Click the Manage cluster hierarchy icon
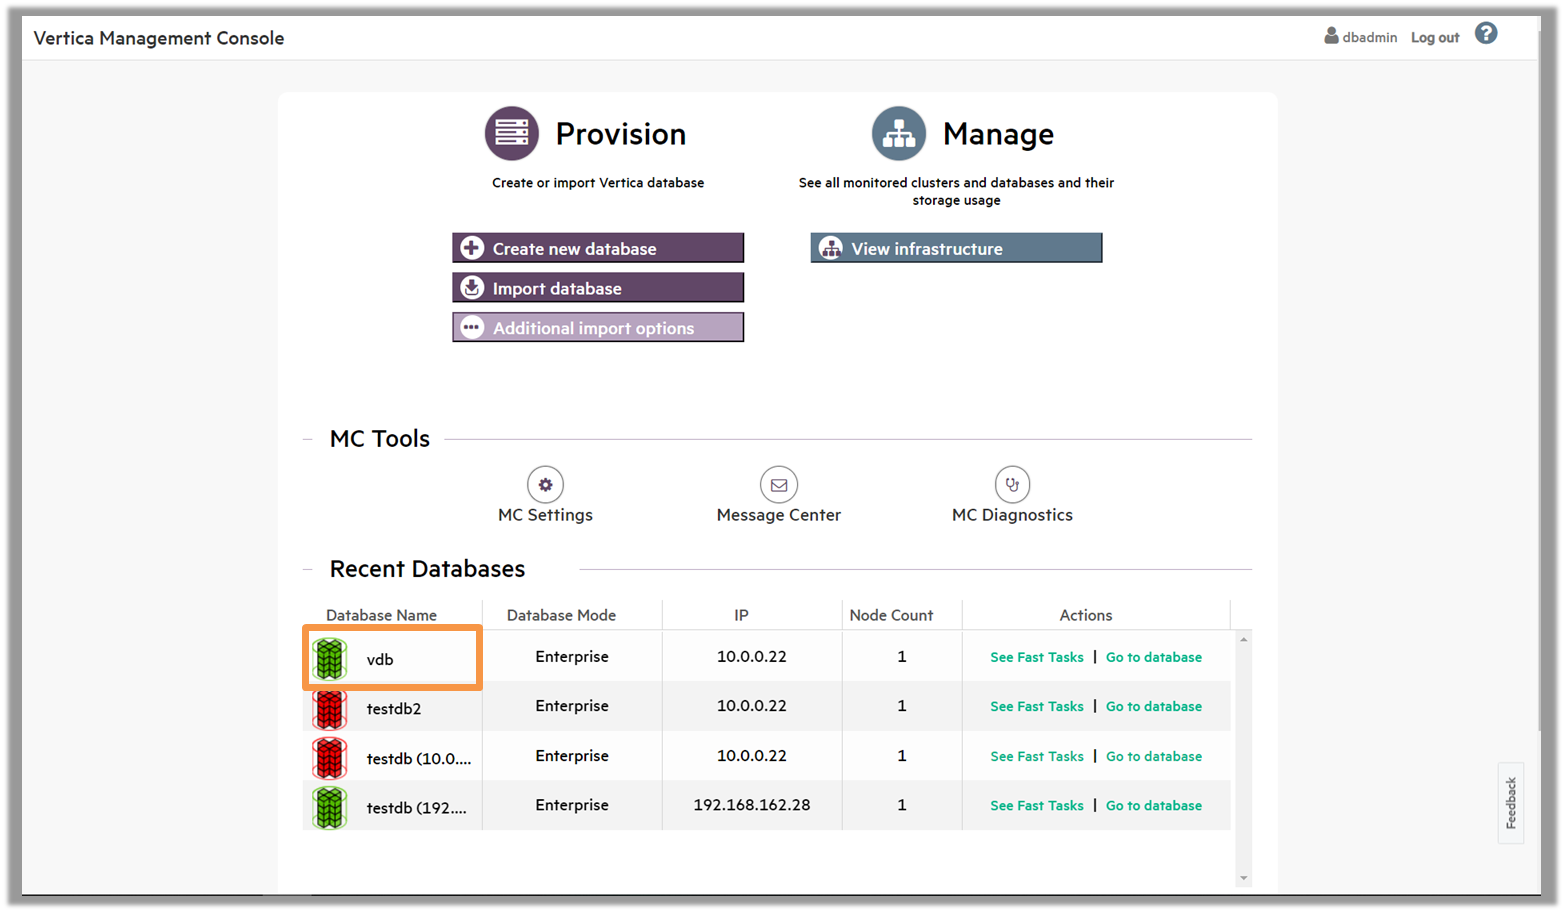1563x912 pixels. tap(898, 133)
